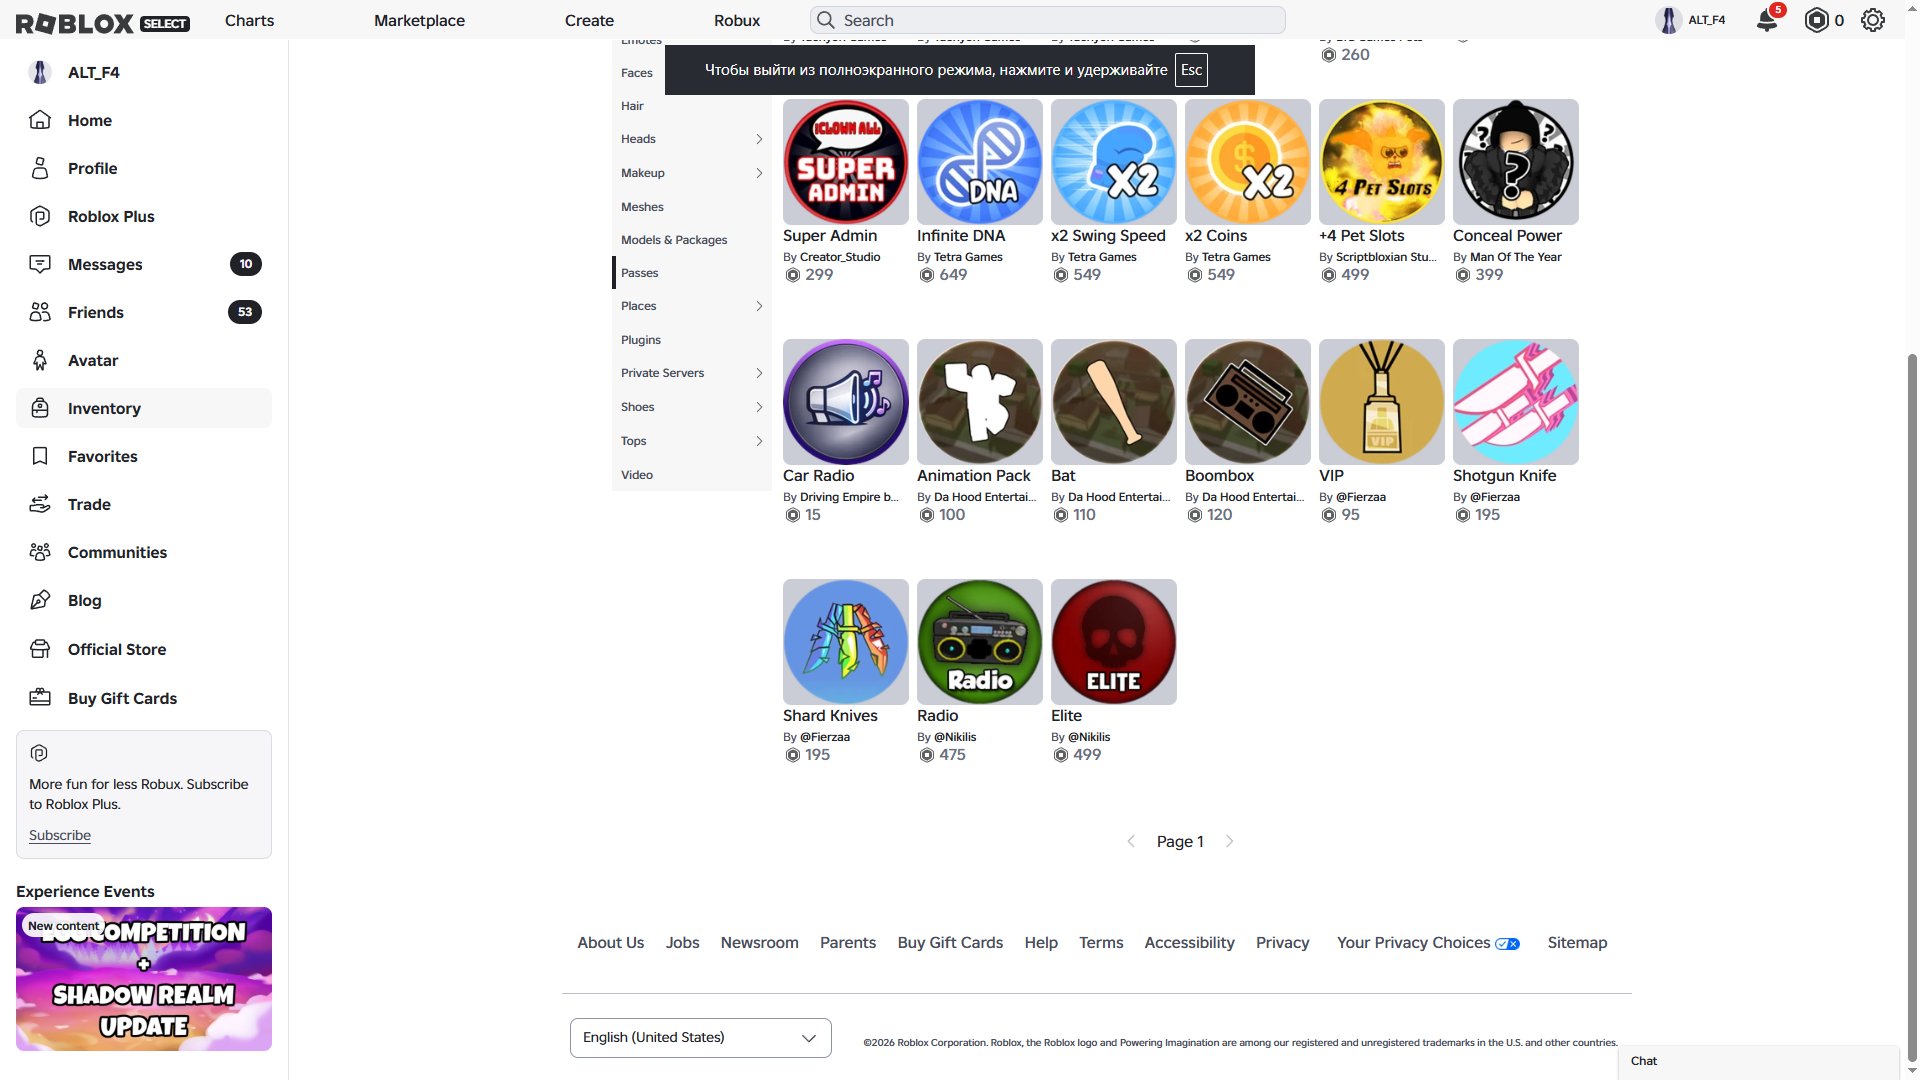Click the Buy Gift Cards sidebar icon
The height and width of the screenshot is (1080, 1920).
(40, 698)
